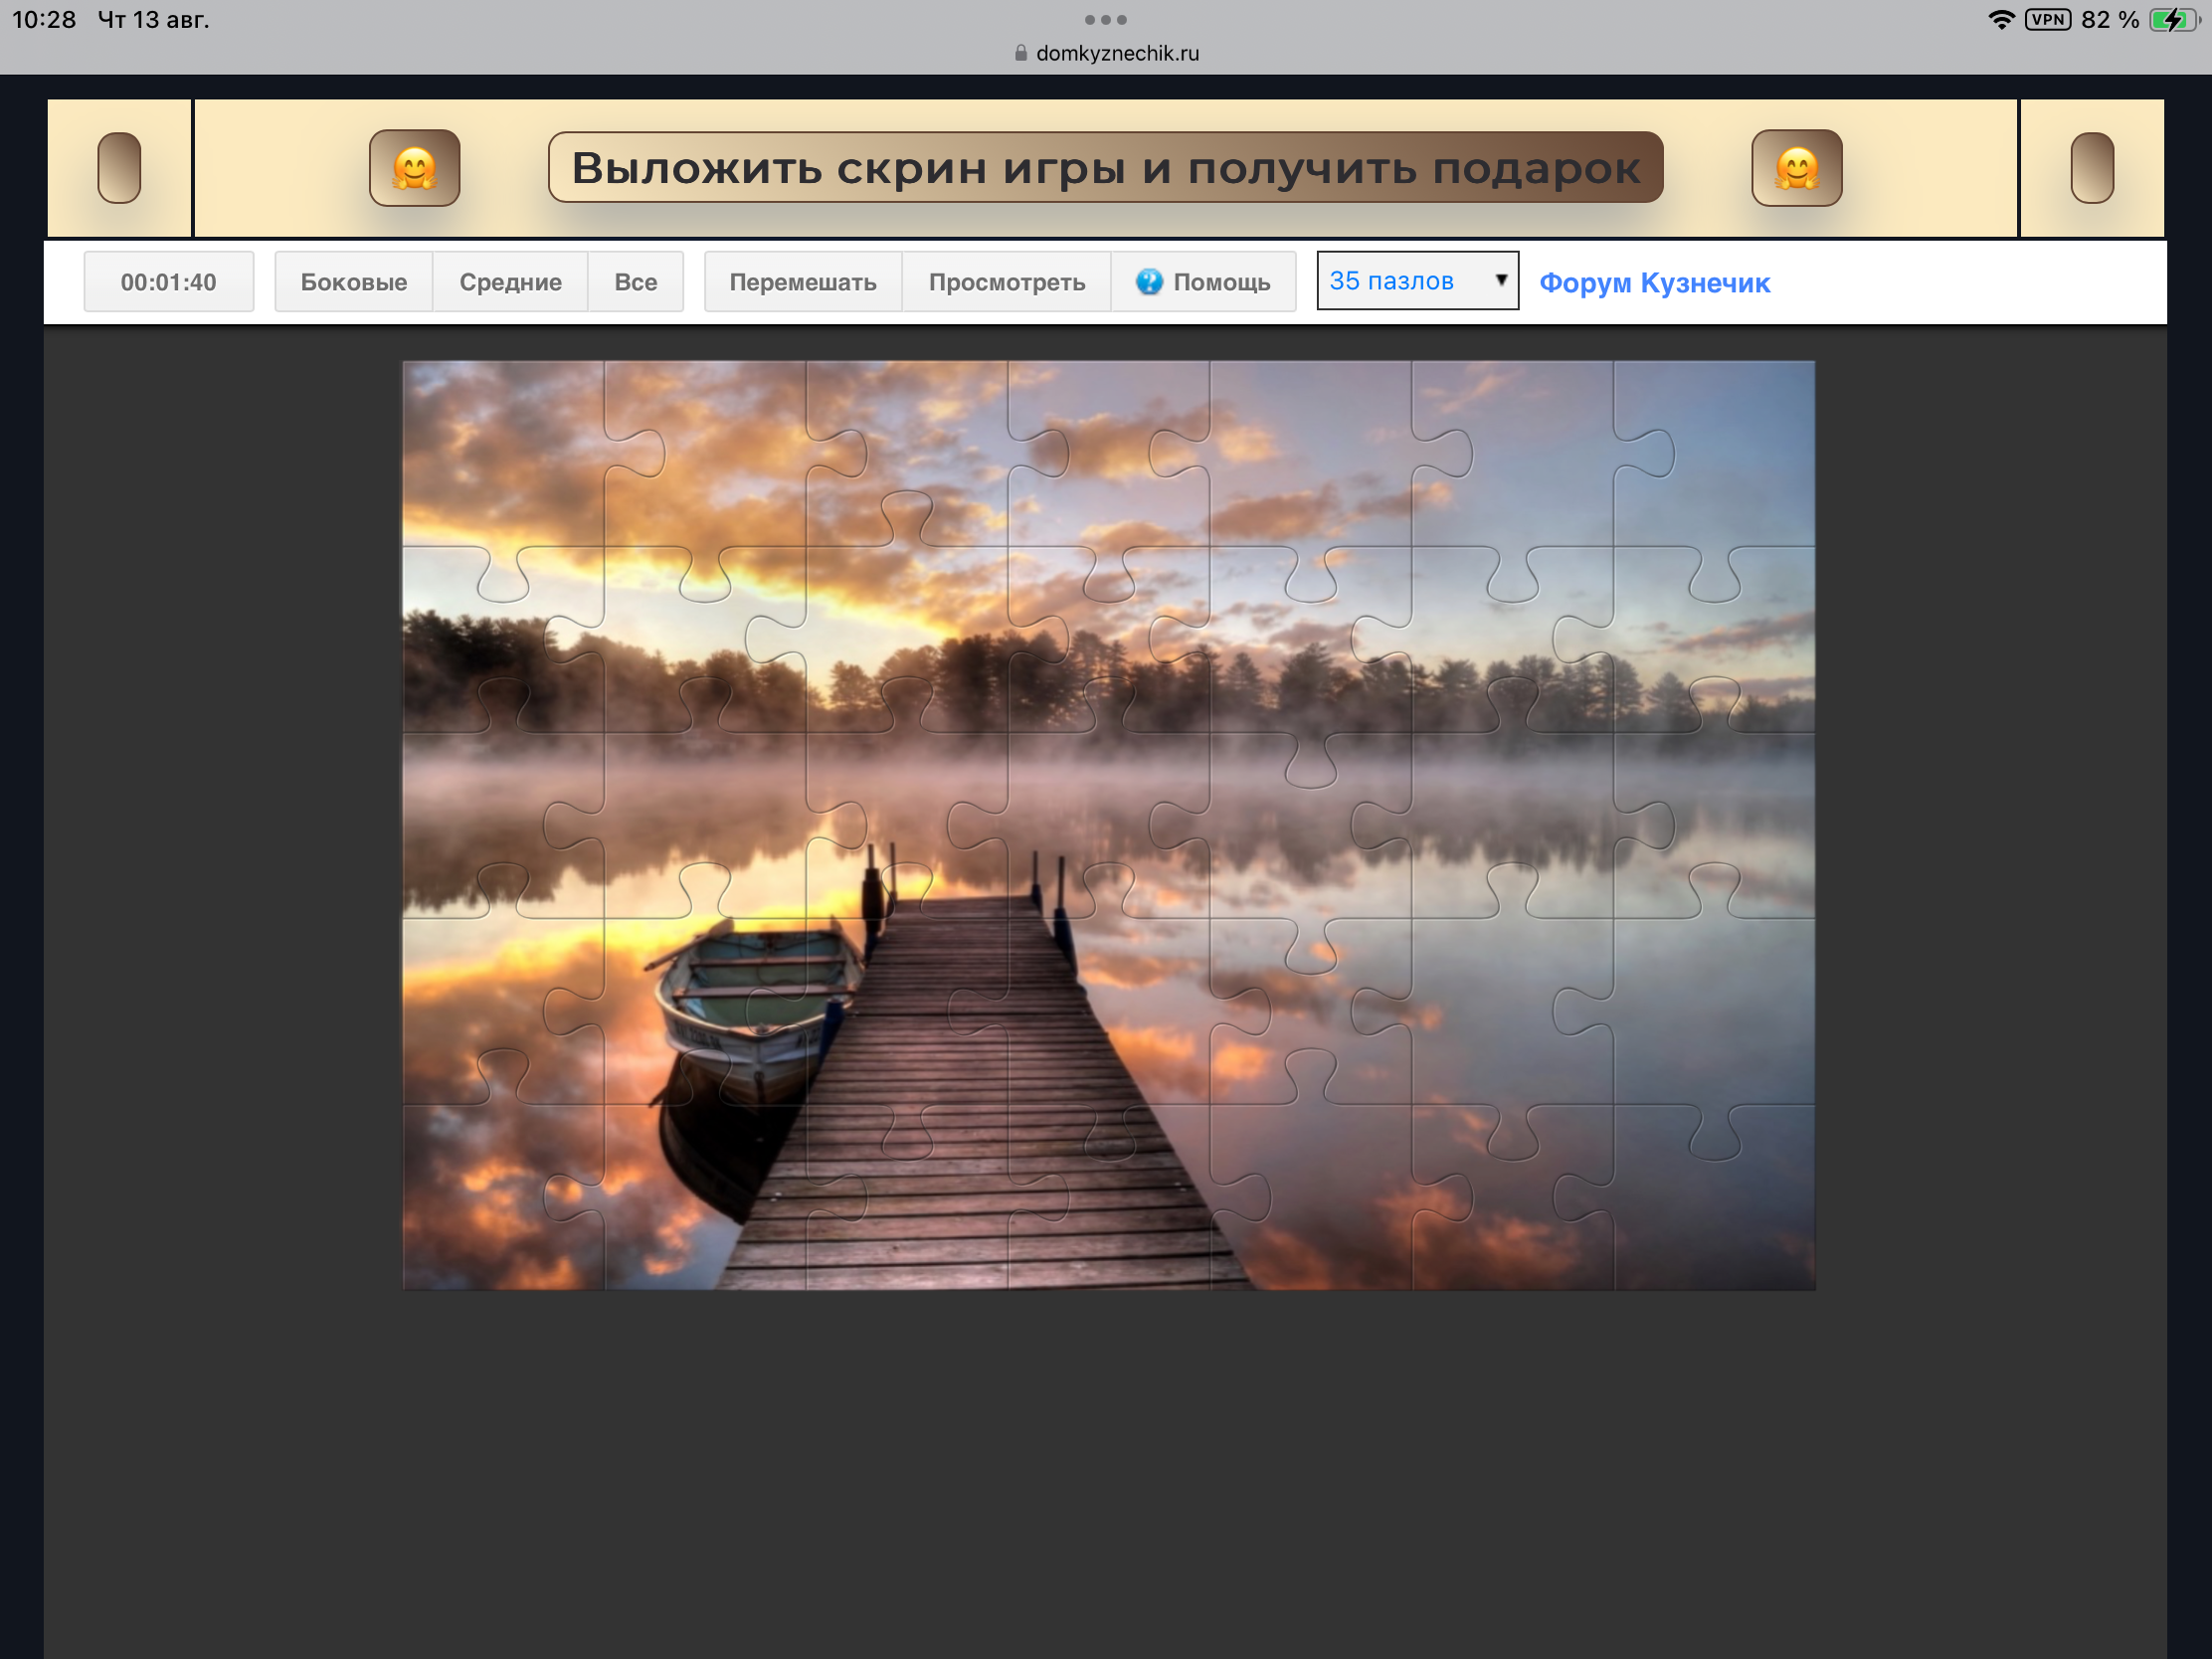
Task: Tap the rounded button in the left banner panel
Action: (119, 168)
